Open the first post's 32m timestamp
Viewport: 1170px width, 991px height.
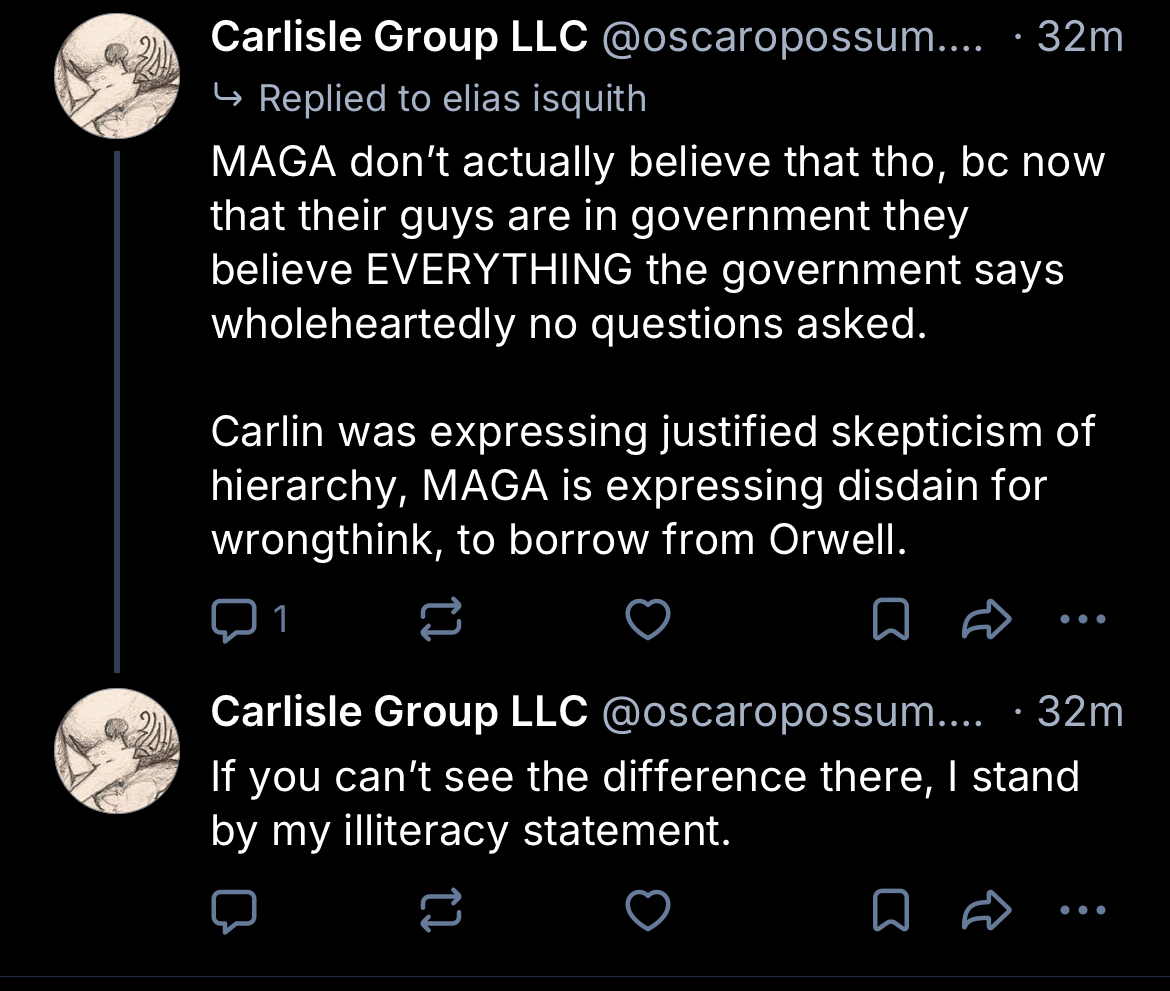1080,38
